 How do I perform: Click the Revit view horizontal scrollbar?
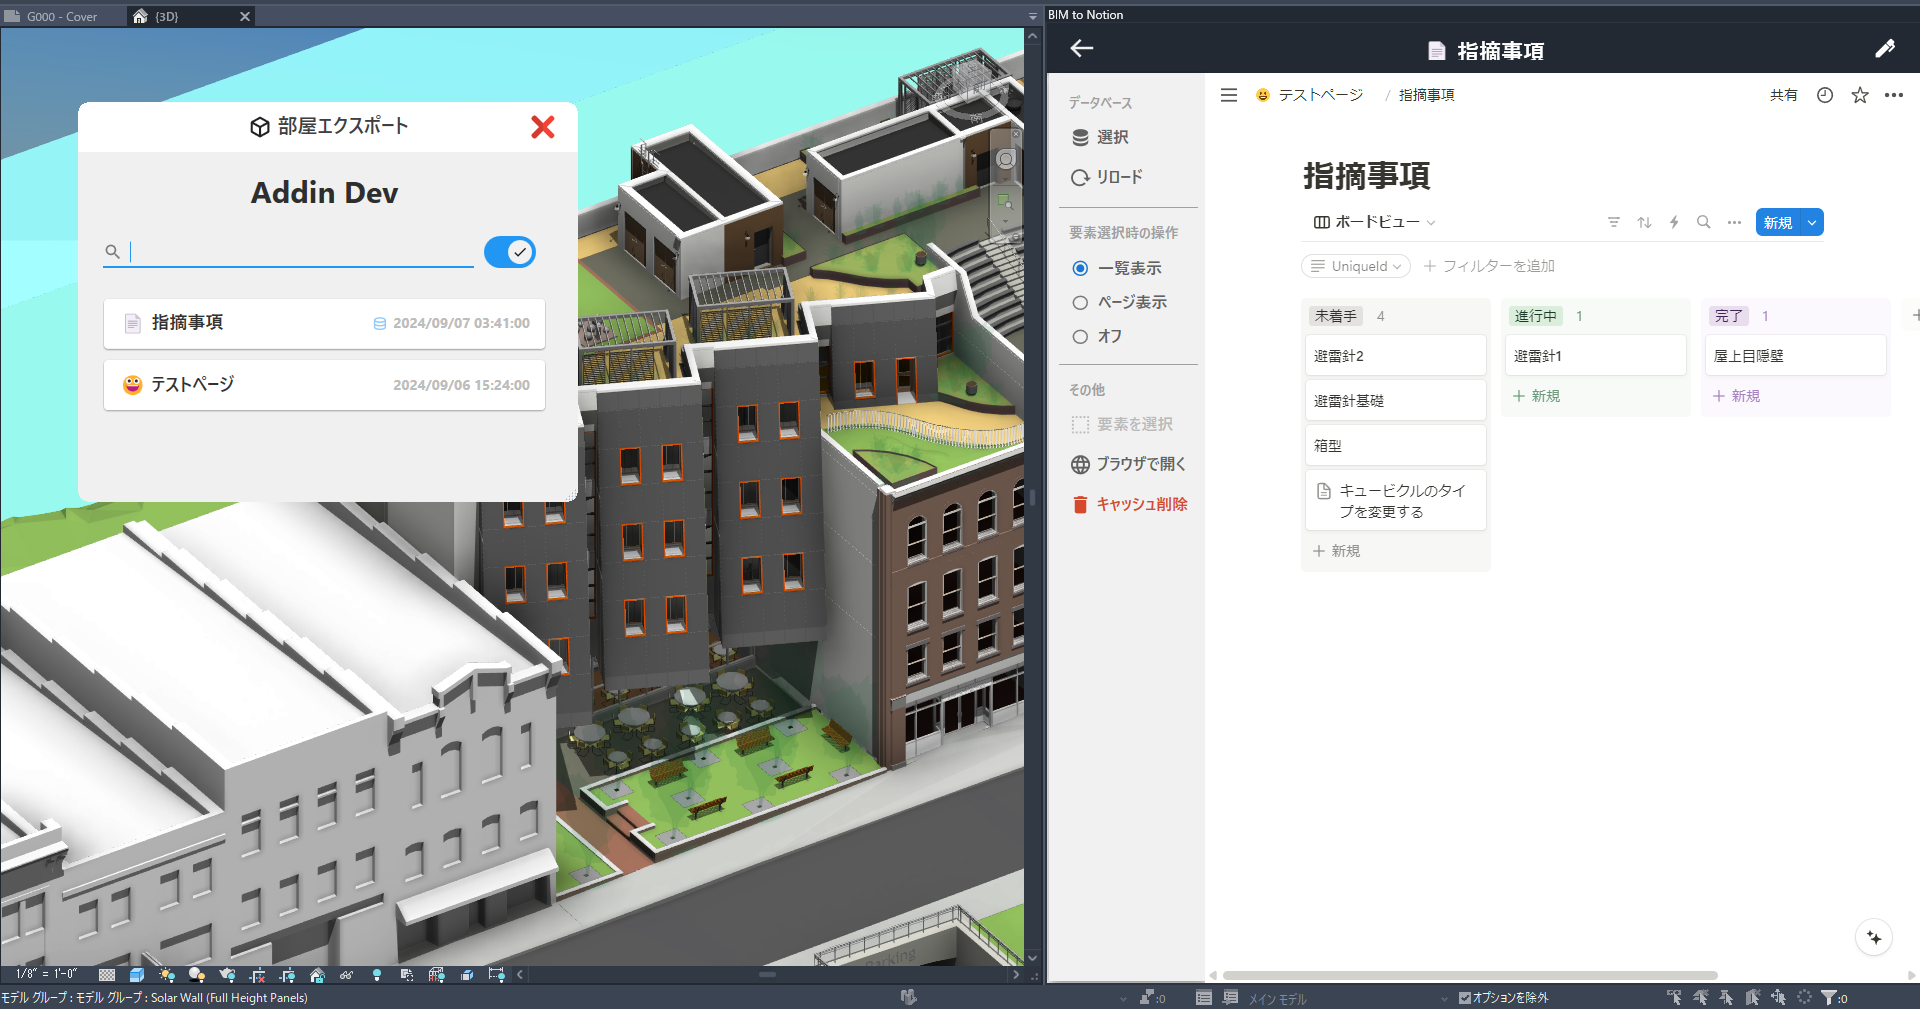coord(767,974)
